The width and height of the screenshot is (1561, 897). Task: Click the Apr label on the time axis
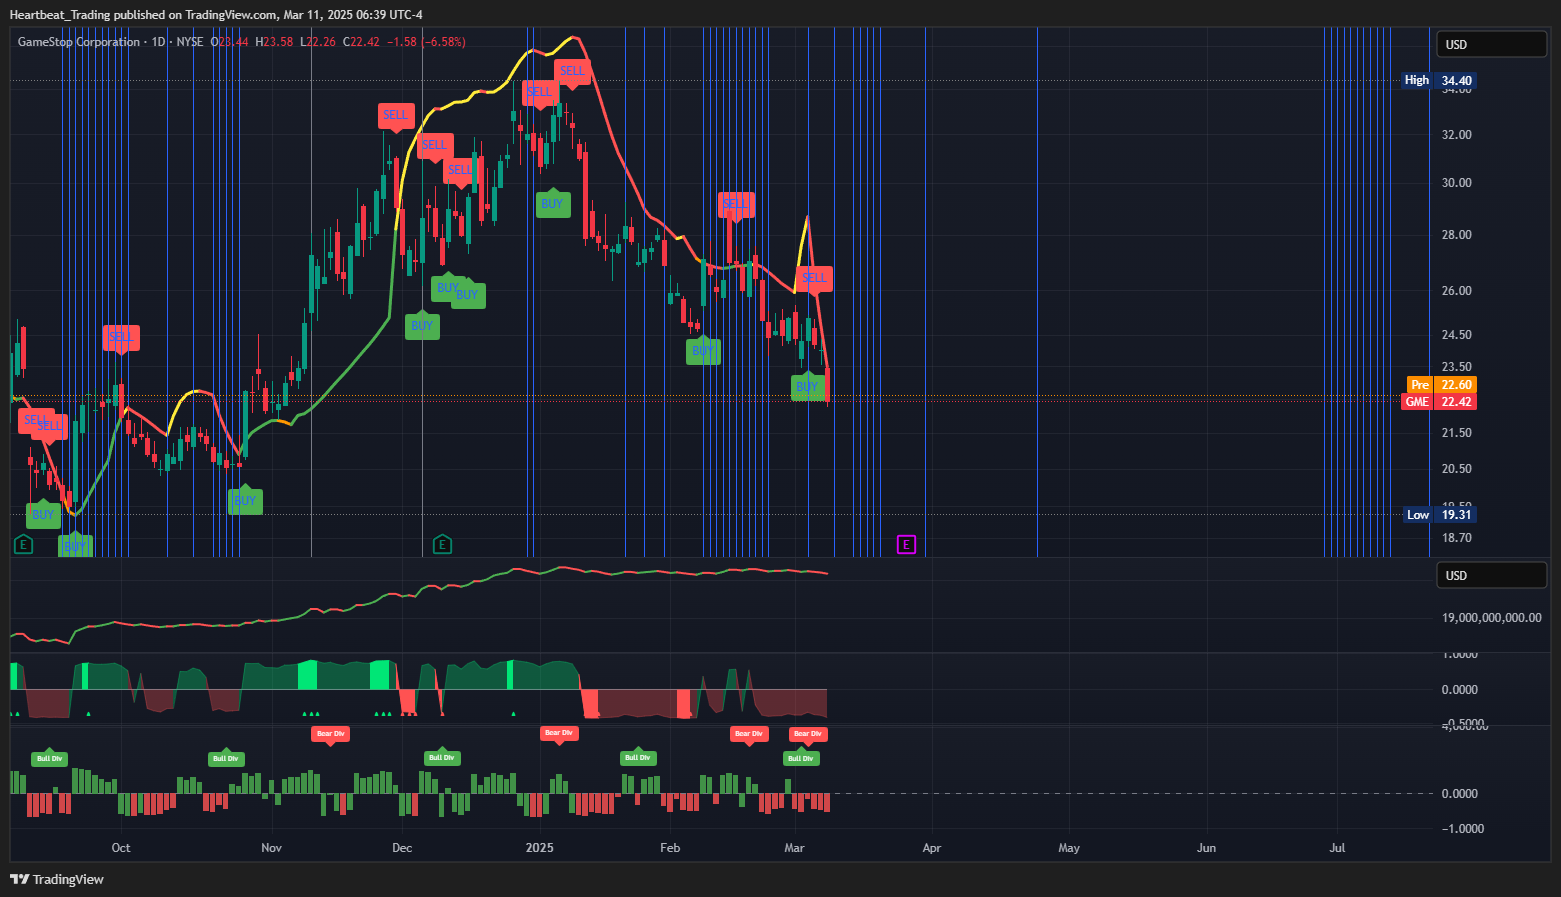(x=932, y=848)
